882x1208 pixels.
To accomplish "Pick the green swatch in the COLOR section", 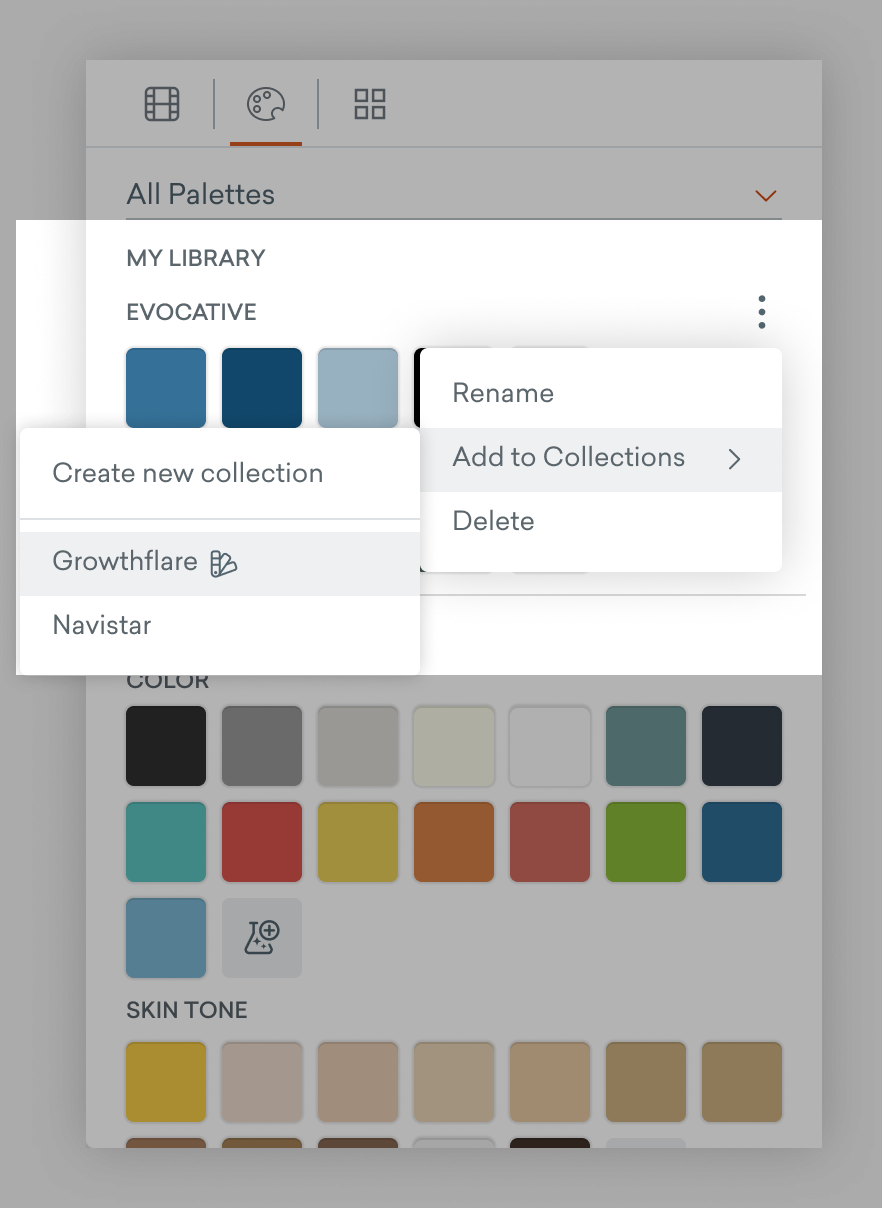I will [x=645, y=842].
